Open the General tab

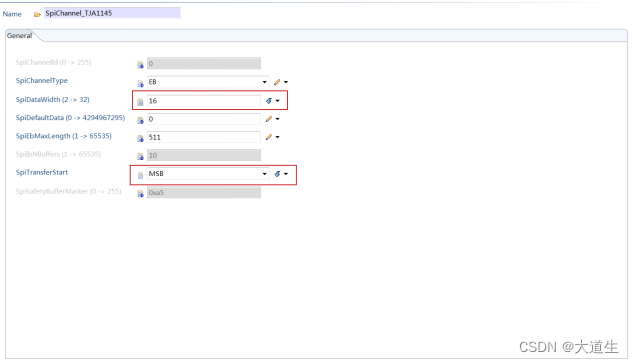[x=19, y=36]
